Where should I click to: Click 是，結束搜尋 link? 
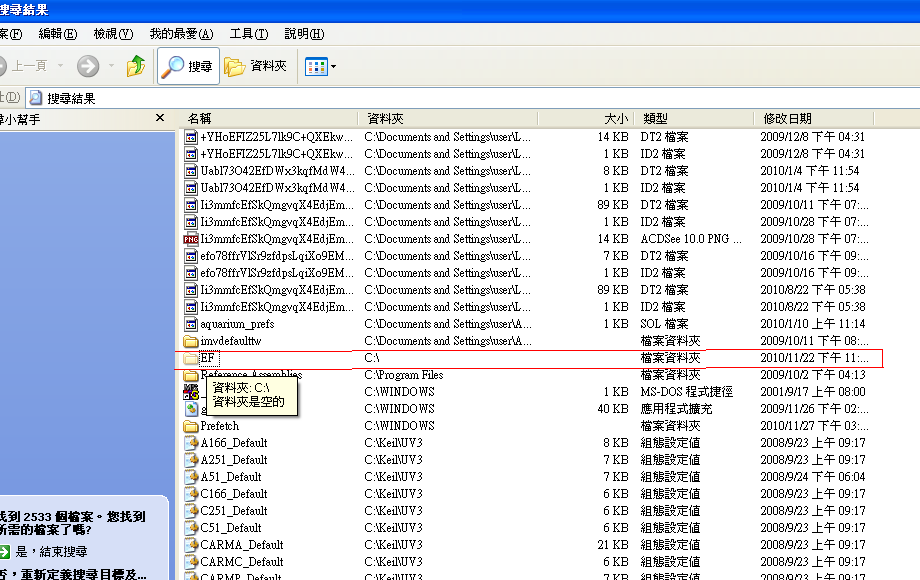(52, 551)
